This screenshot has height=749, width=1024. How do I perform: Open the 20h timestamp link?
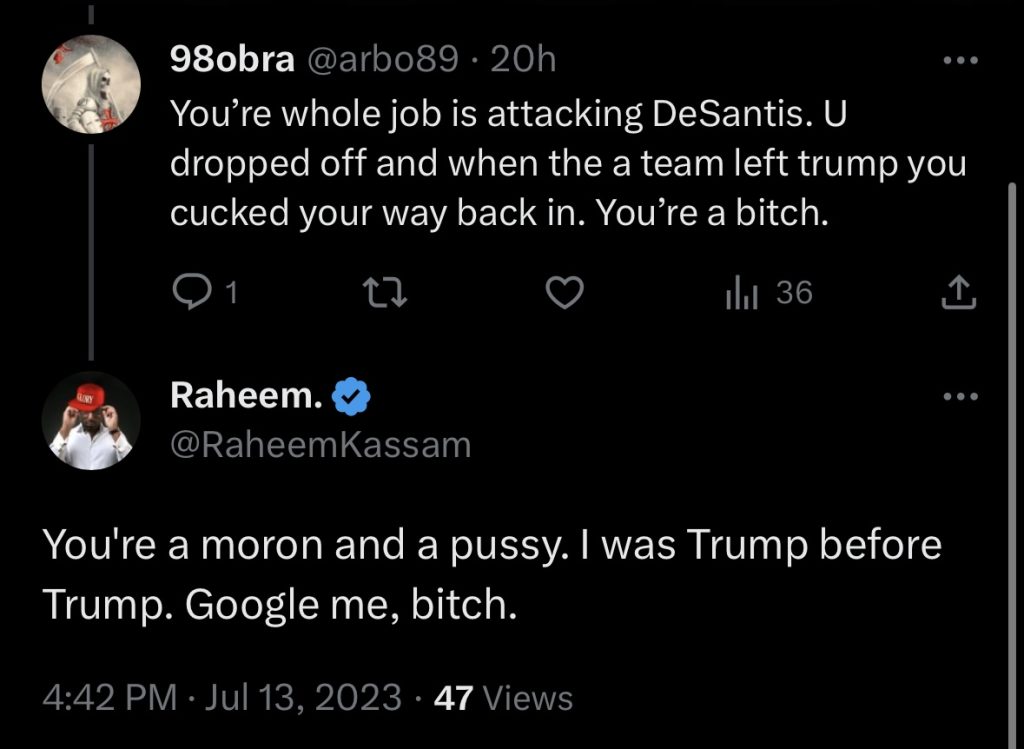(x=524, y=60)
